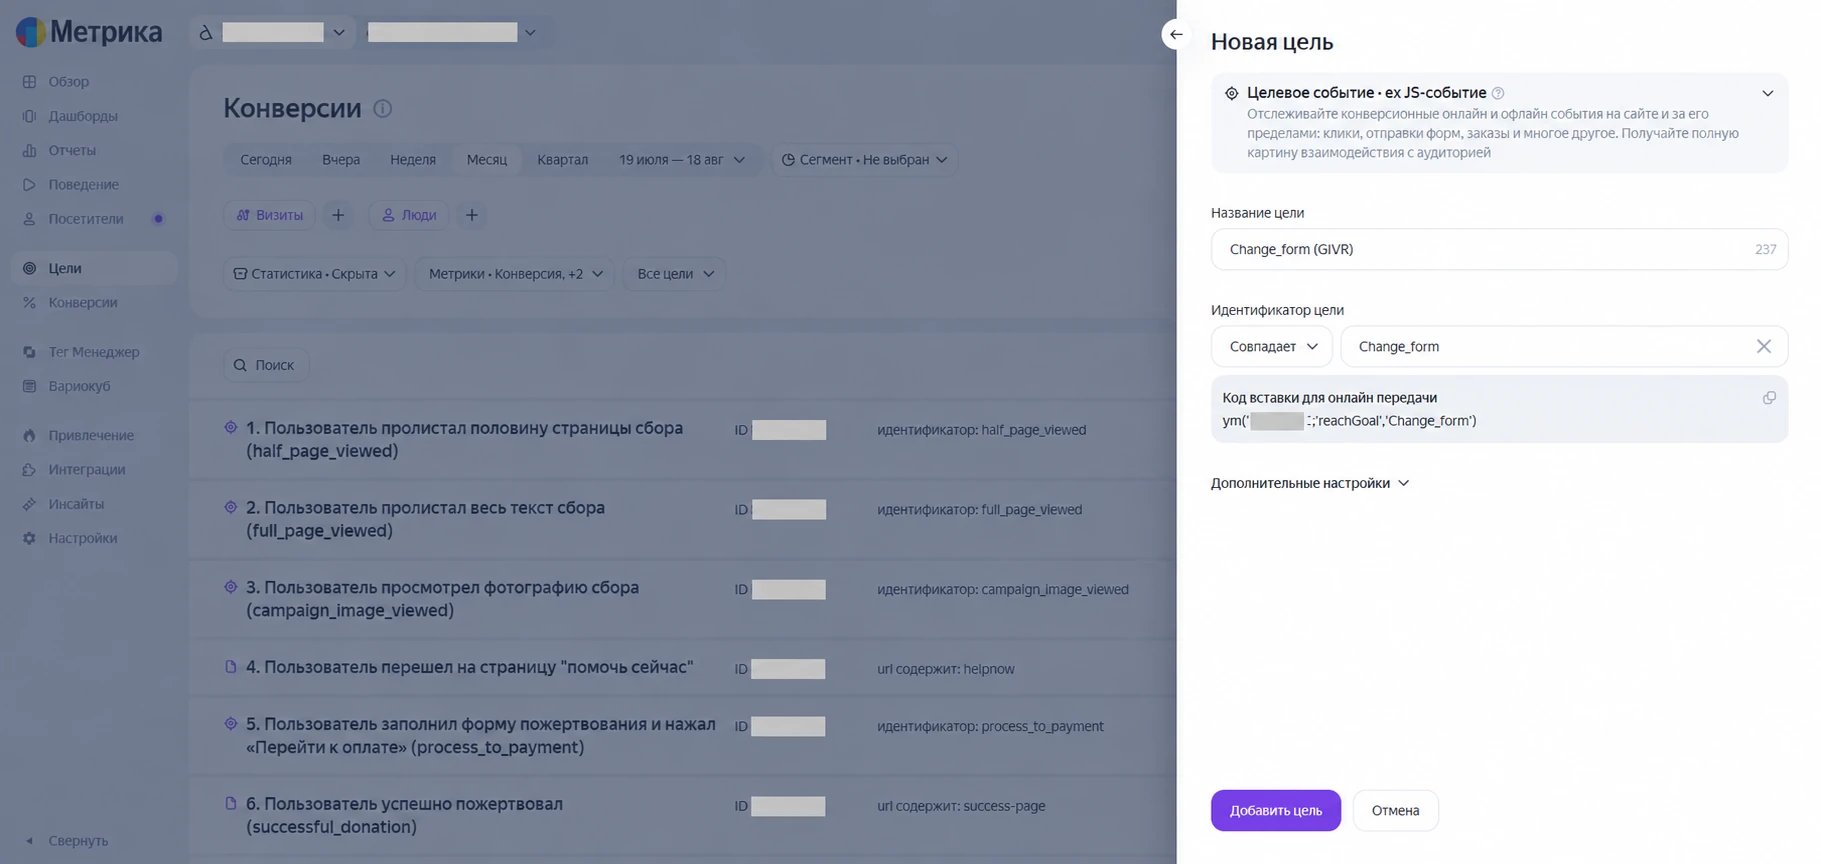Image resolution: width=1821 pixels, height=864 pixels.
Task: Copy the insertion code with copy icon
Action: pos(1769,398)
